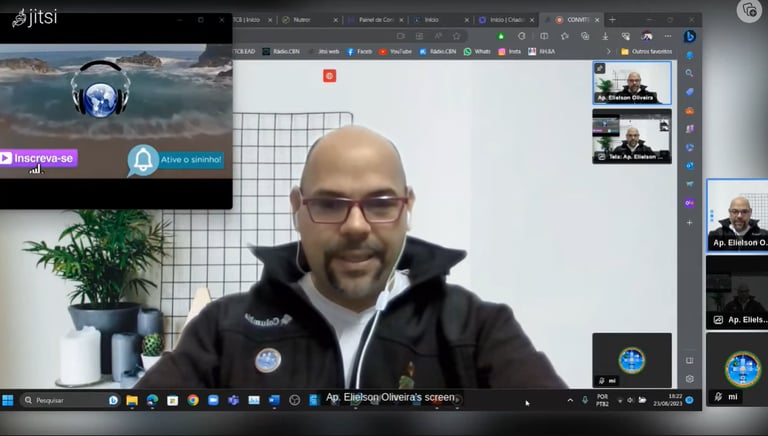Click the Inscreva-se subscribe button
Image resolution: width=768 pixels, height=436 pixels.
(39, 158)
